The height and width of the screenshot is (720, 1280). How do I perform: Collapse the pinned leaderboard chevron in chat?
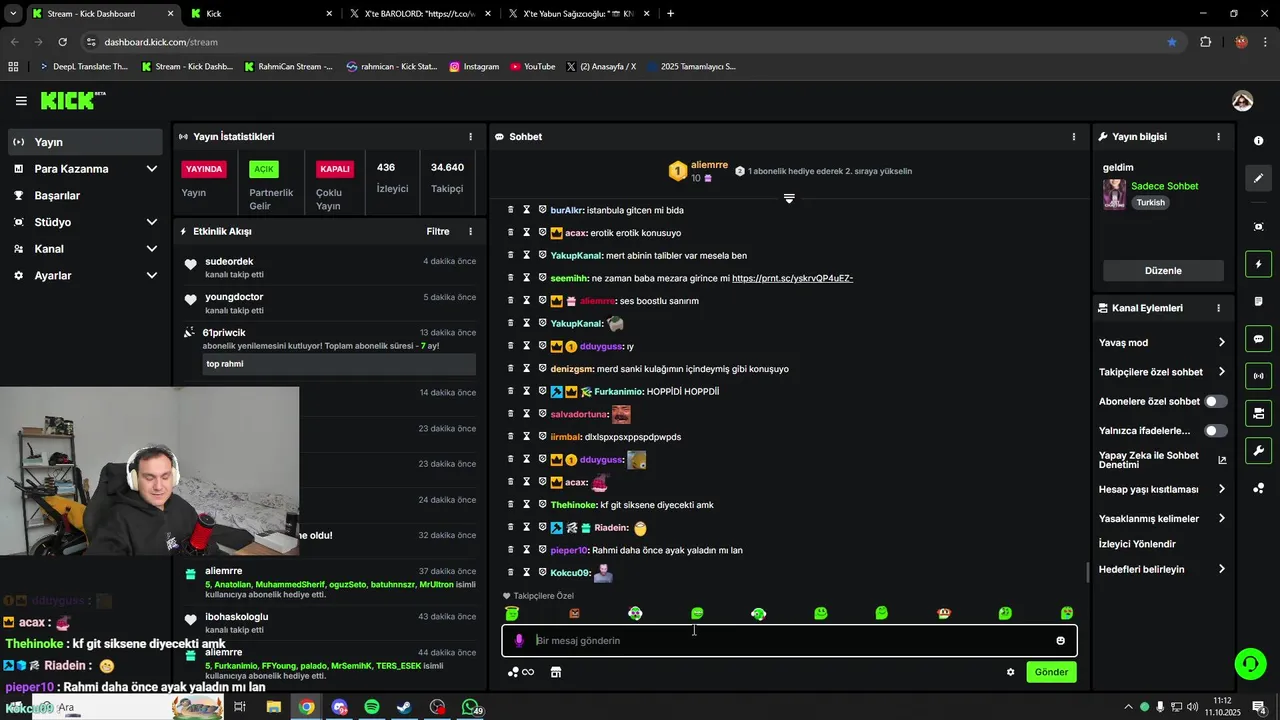[789, 199]
